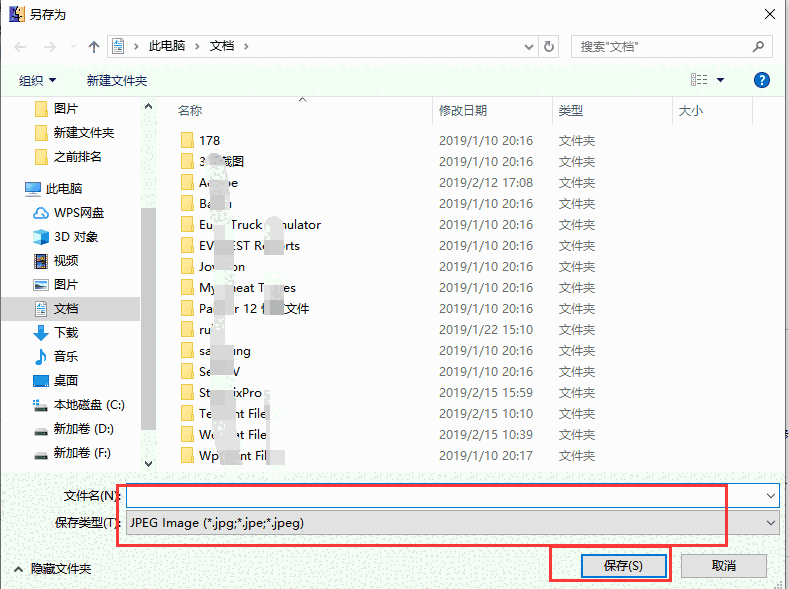Select the folder dated 2019/2/15 15:59

click(x=387, y=393)
